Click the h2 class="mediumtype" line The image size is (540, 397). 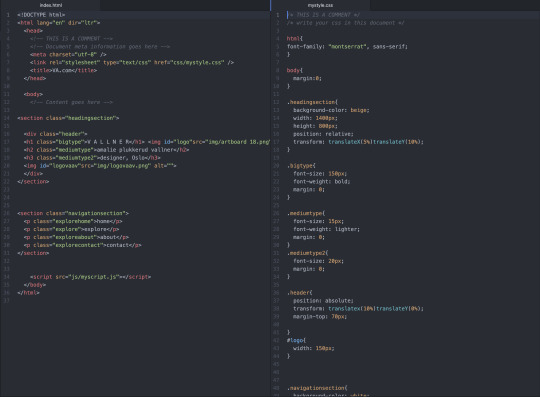click(x=106, y=150)
